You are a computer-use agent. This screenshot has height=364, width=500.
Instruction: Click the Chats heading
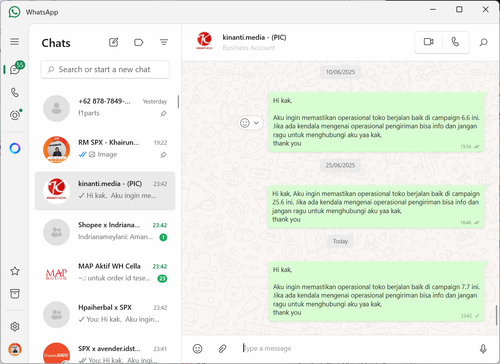point(56,43)
